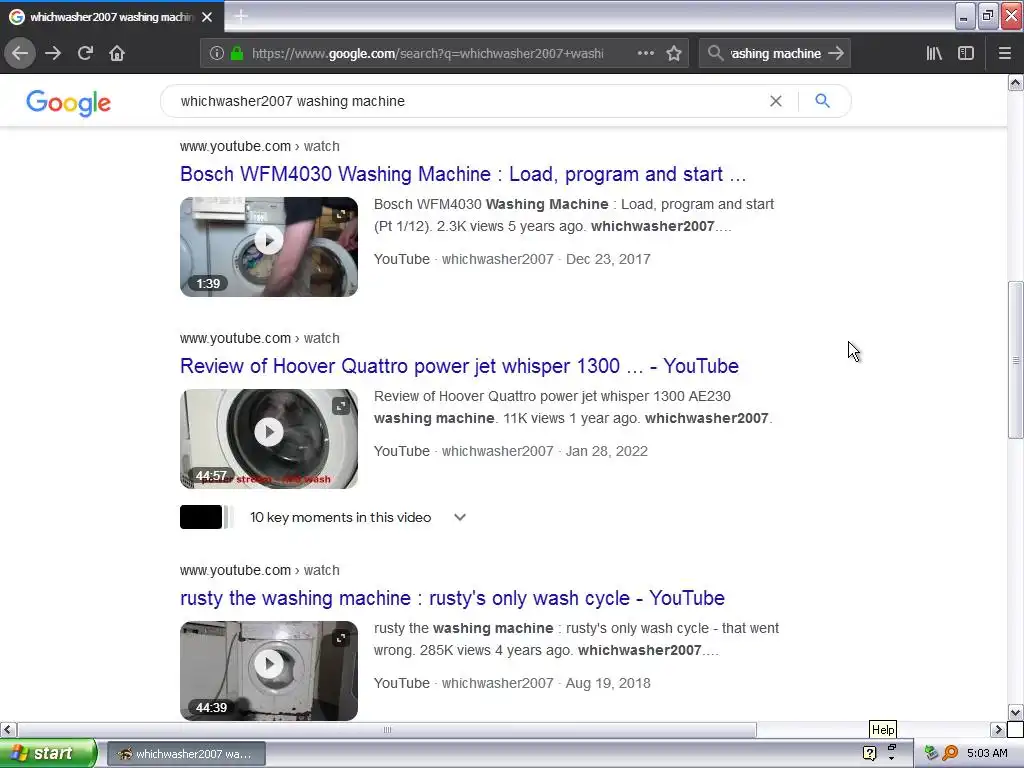Screen dimensions: 1024x768
Task: Restore down the browser window
Action: tap(987, 16)
